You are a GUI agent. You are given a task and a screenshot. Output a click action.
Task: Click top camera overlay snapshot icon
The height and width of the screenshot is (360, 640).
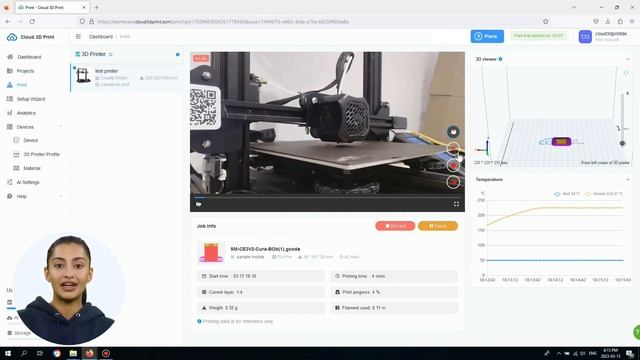pos(453,131)
